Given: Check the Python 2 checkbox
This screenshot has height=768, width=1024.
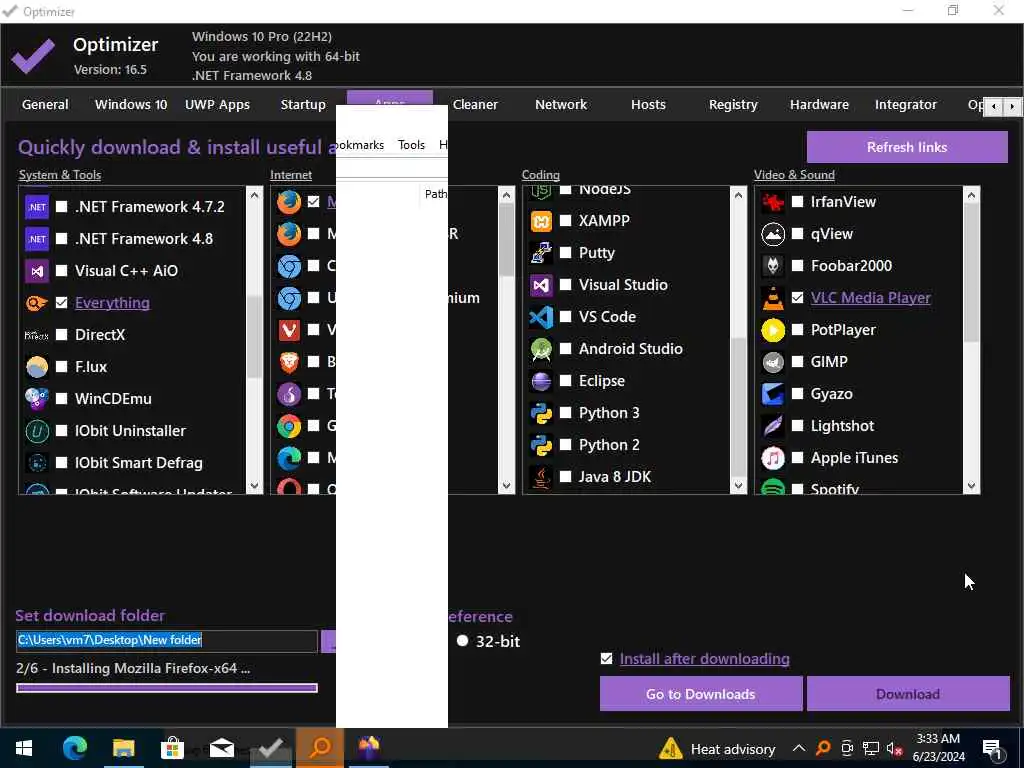Looking at the screenshot, I should (x=566, y=445).
